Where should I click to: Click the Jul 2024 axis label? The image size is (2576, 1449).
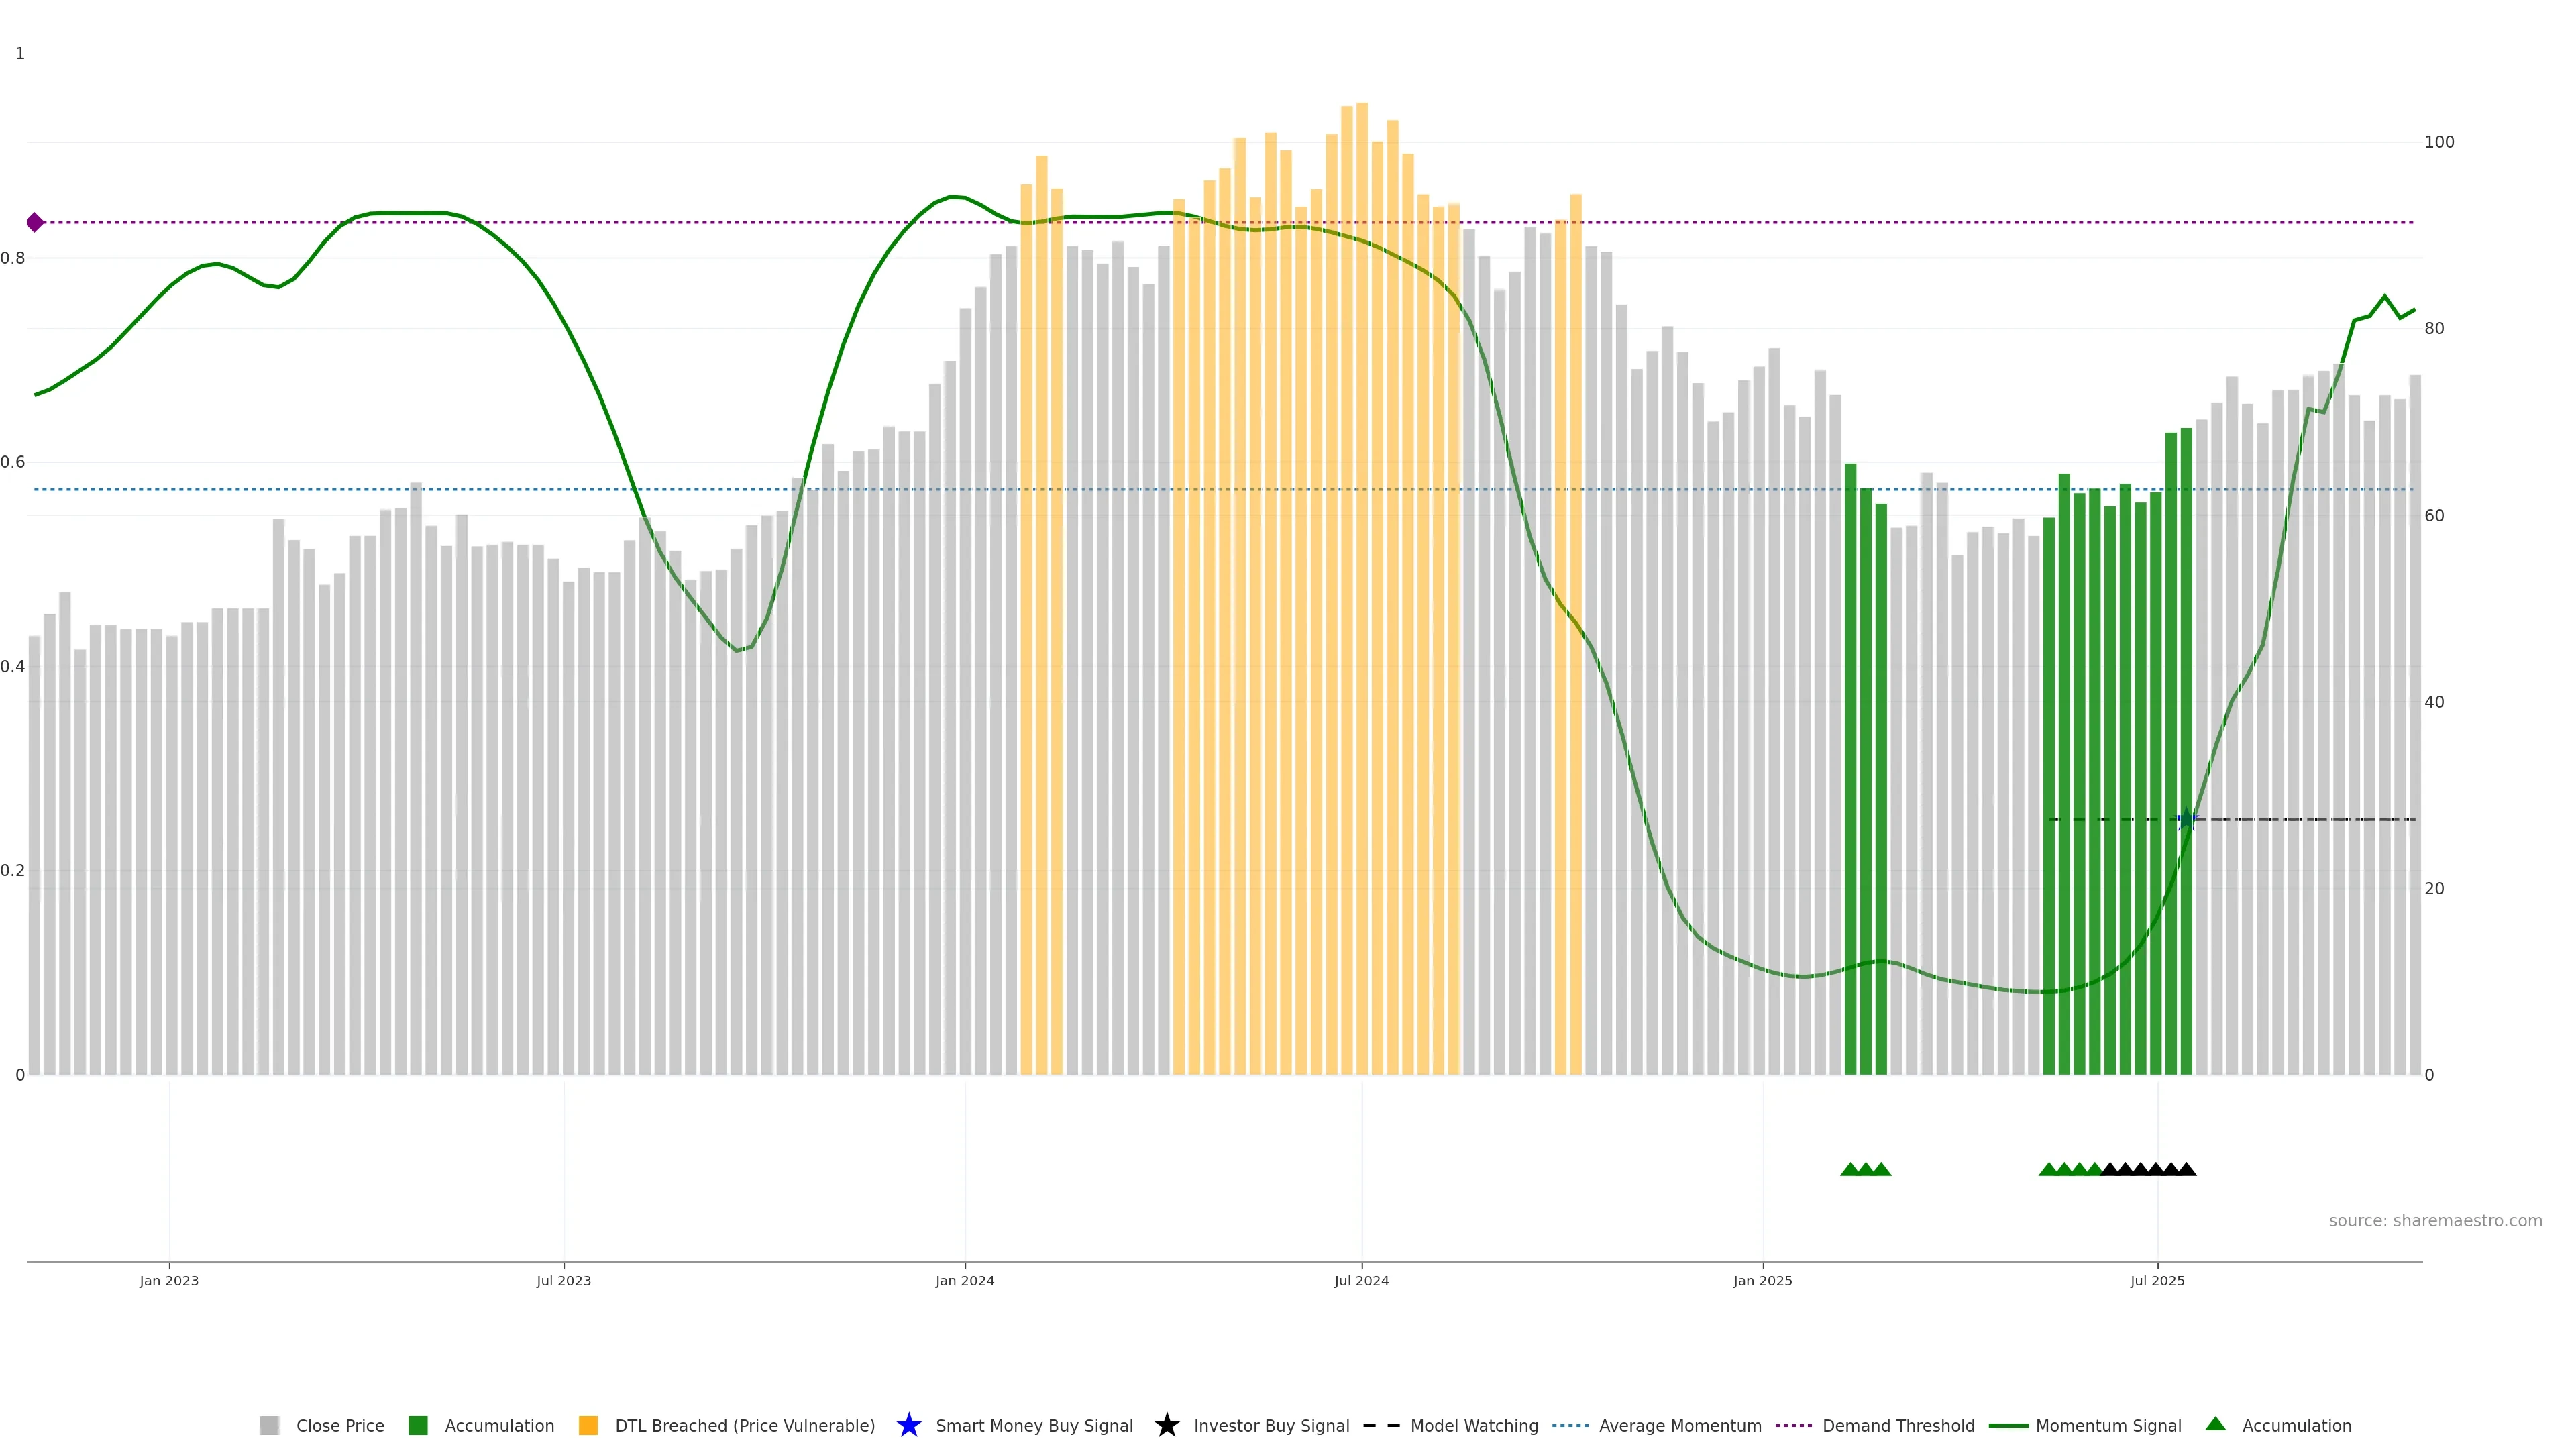click(x=1361, y=1281)
